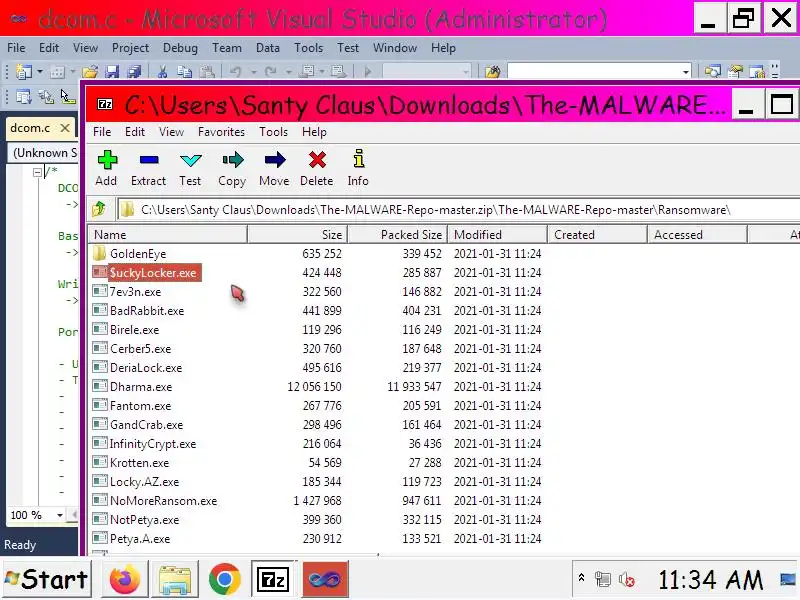Click the Created column header
800x600 pixels.
(x=597, y=235)
